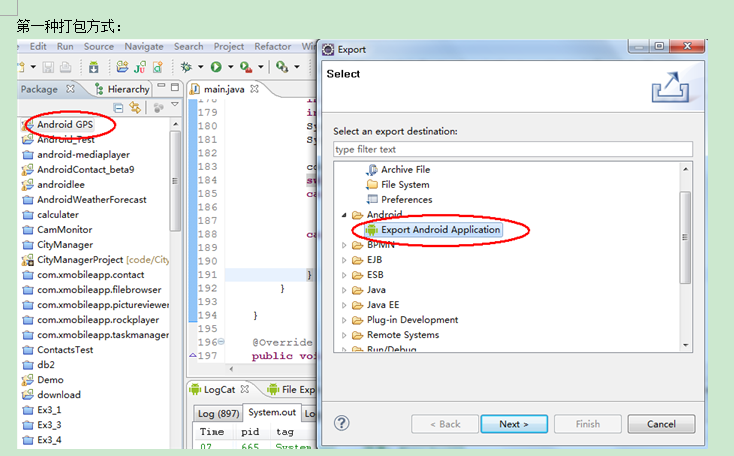
Task: Minimize the Package explorer view
Action: pyautogui.click(x=161, y=86)
